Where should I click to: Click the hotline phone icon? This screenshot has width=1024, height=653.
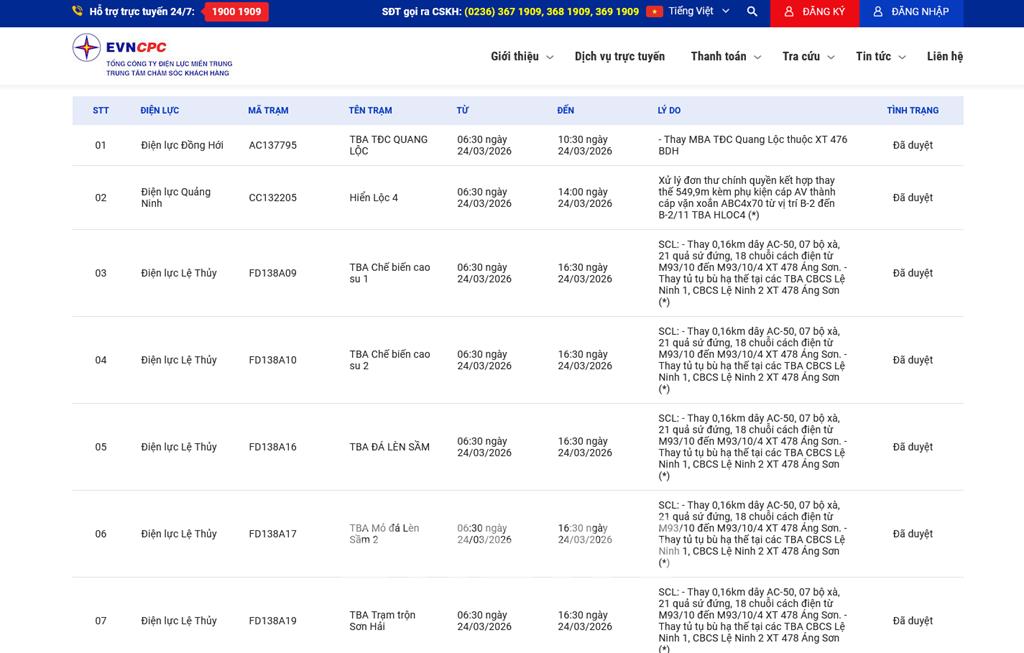click(78, 12)
